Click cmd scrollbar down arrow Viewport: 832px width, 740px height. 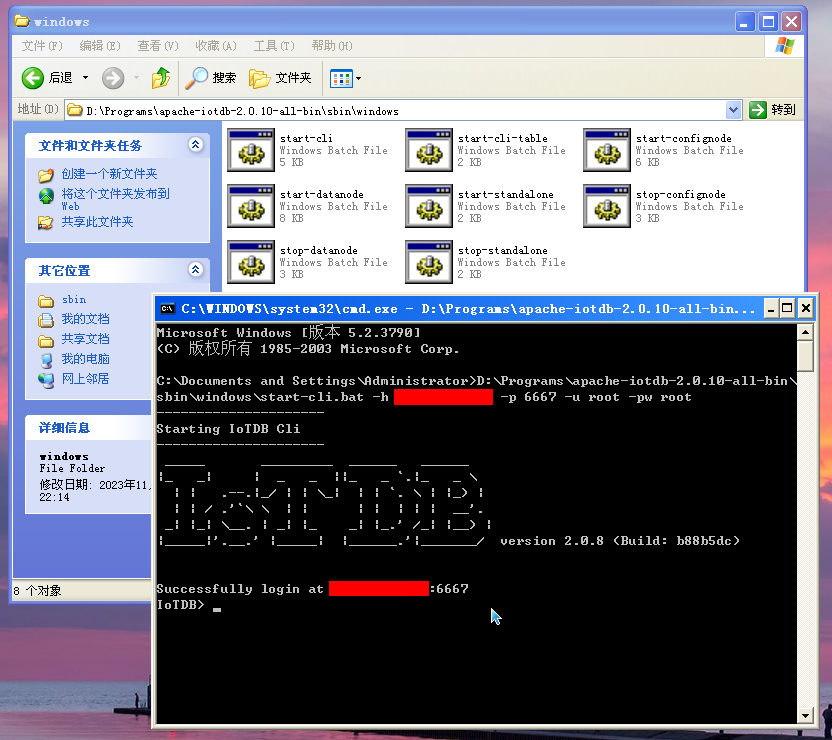(x=805, y=715)
